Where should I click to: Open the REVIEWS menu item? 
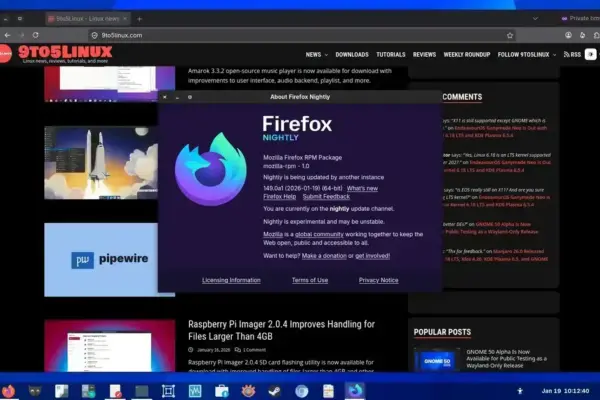(424, 55)
